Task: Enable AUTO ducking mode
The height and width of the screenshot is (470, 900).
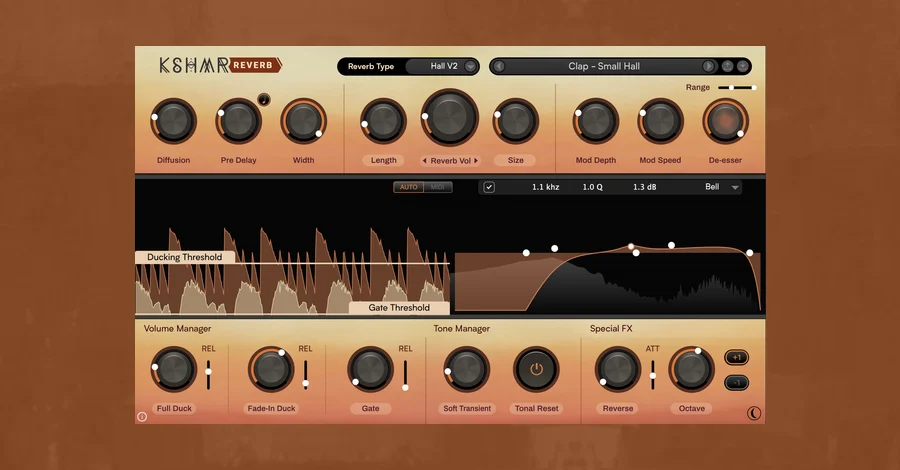Action: click(409, 187)
